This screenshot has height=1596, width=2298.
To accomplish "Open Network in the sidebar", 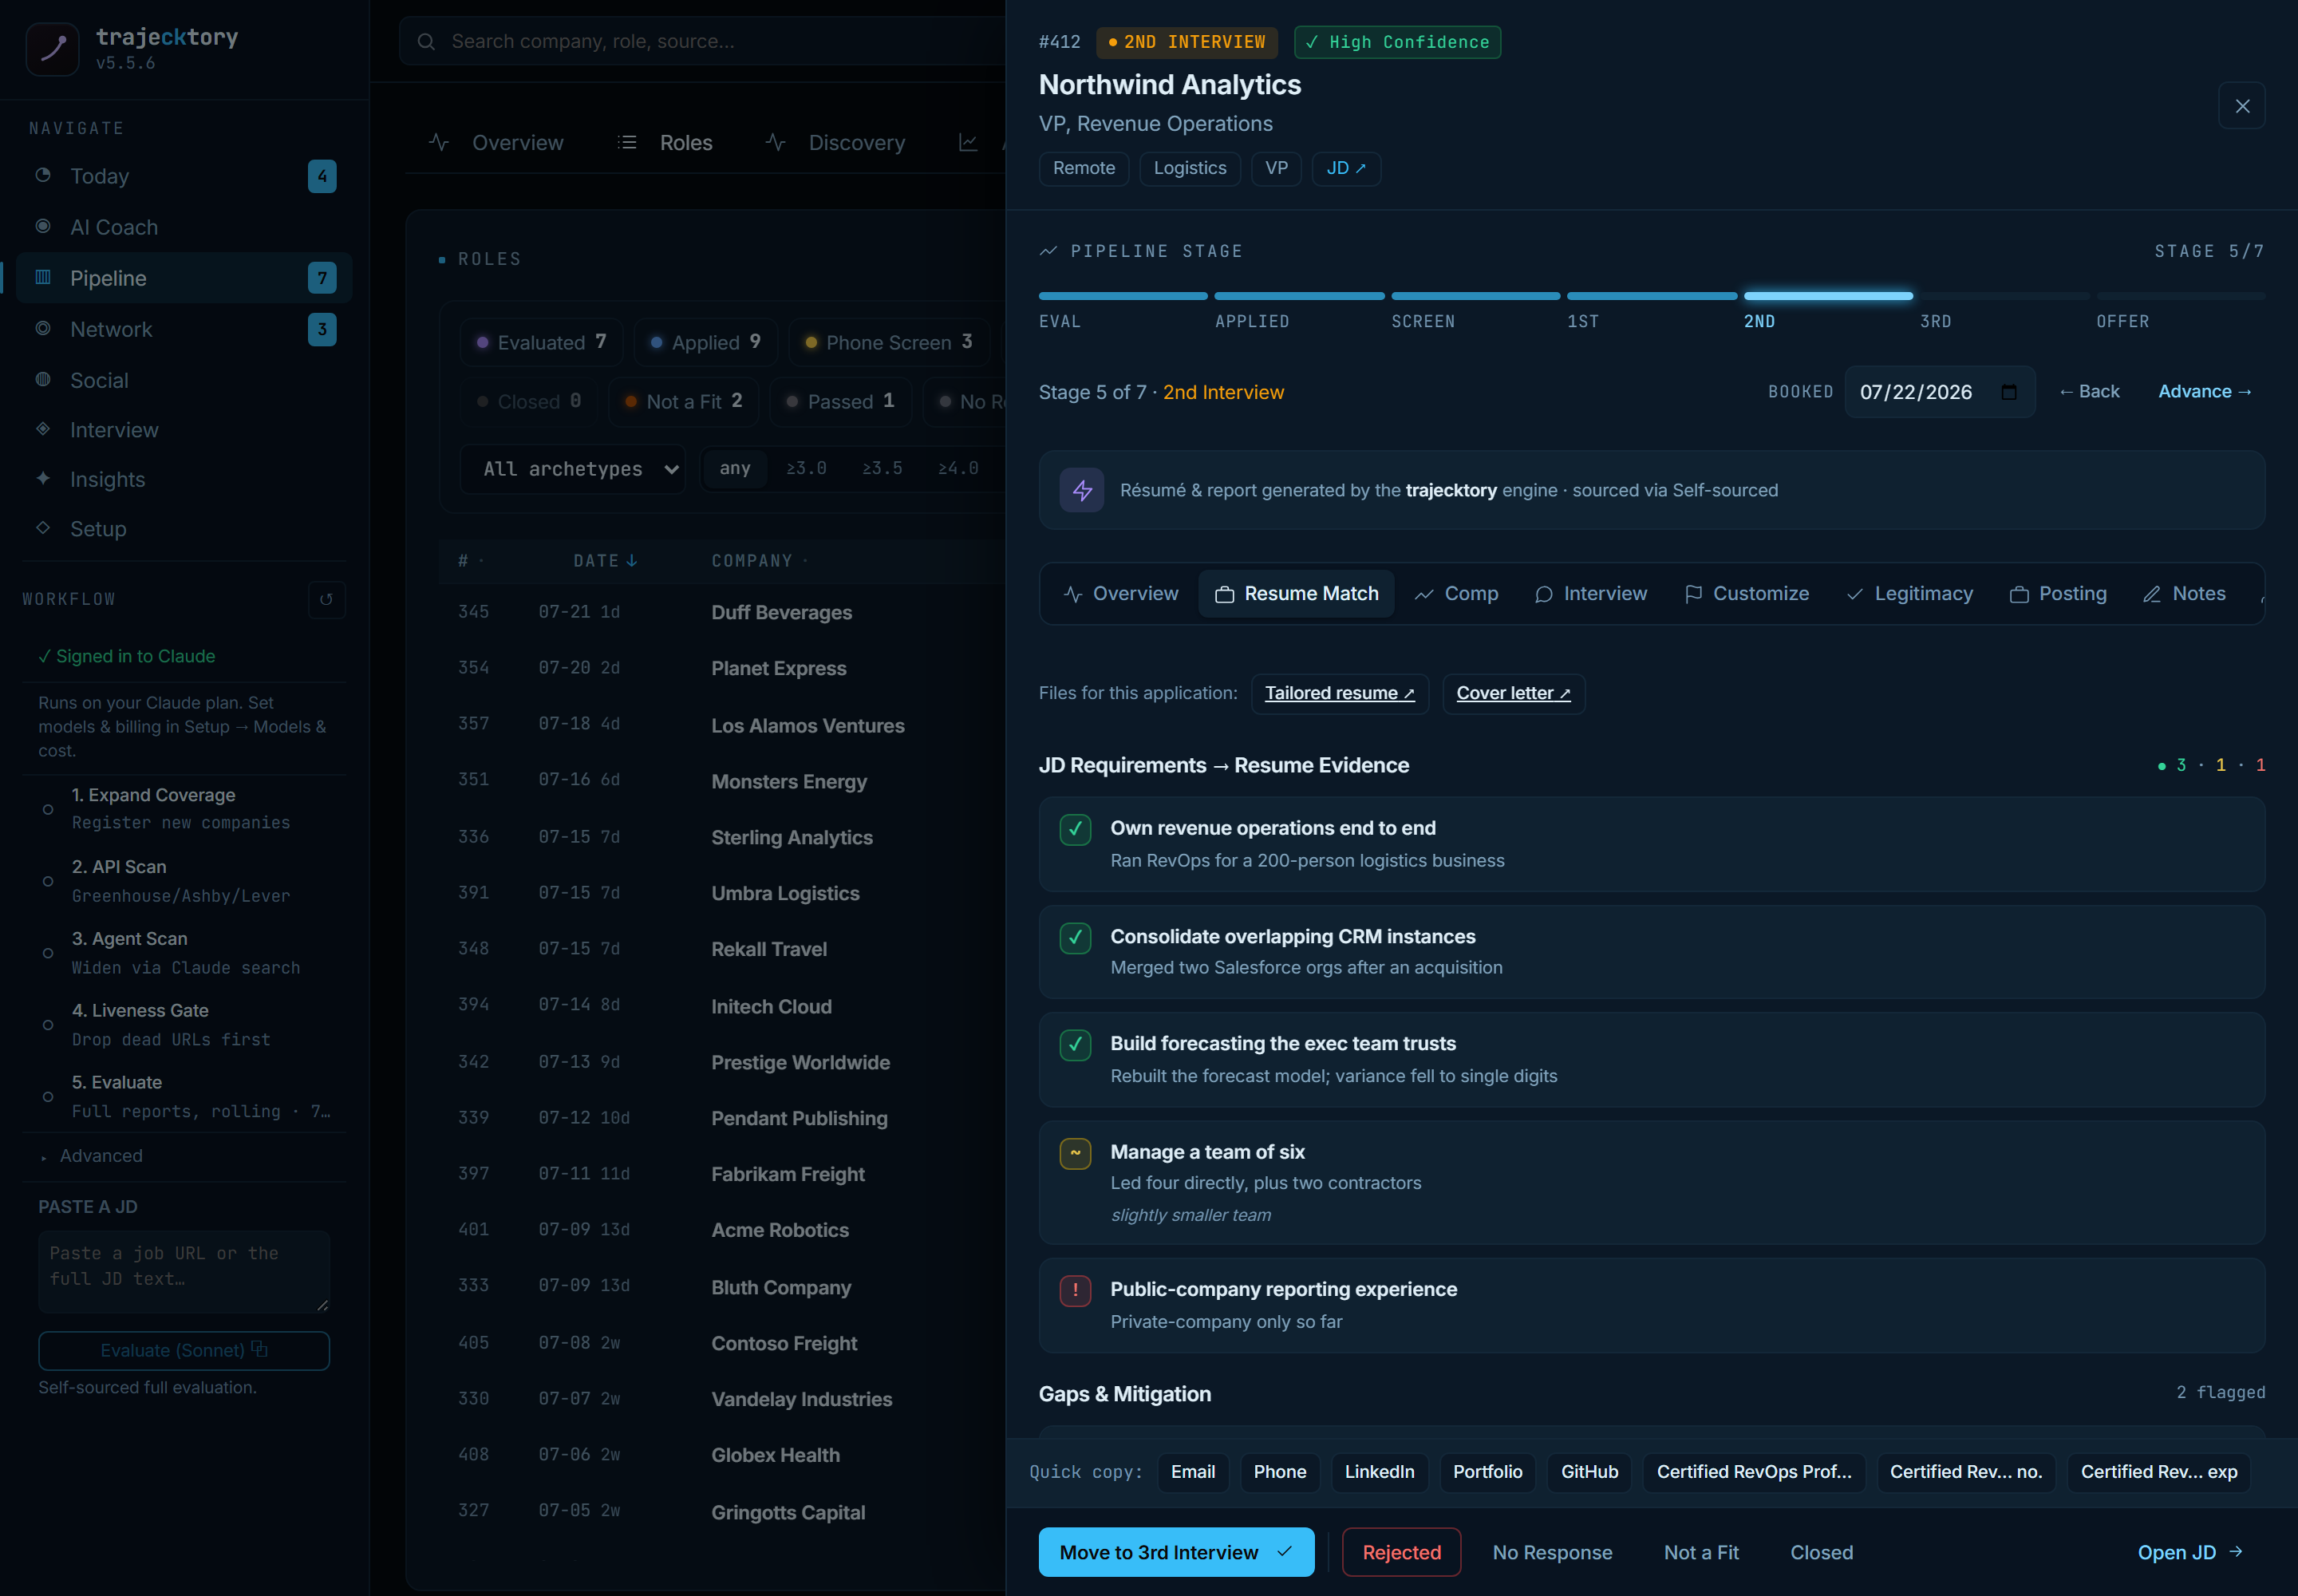I will (184, 329).
